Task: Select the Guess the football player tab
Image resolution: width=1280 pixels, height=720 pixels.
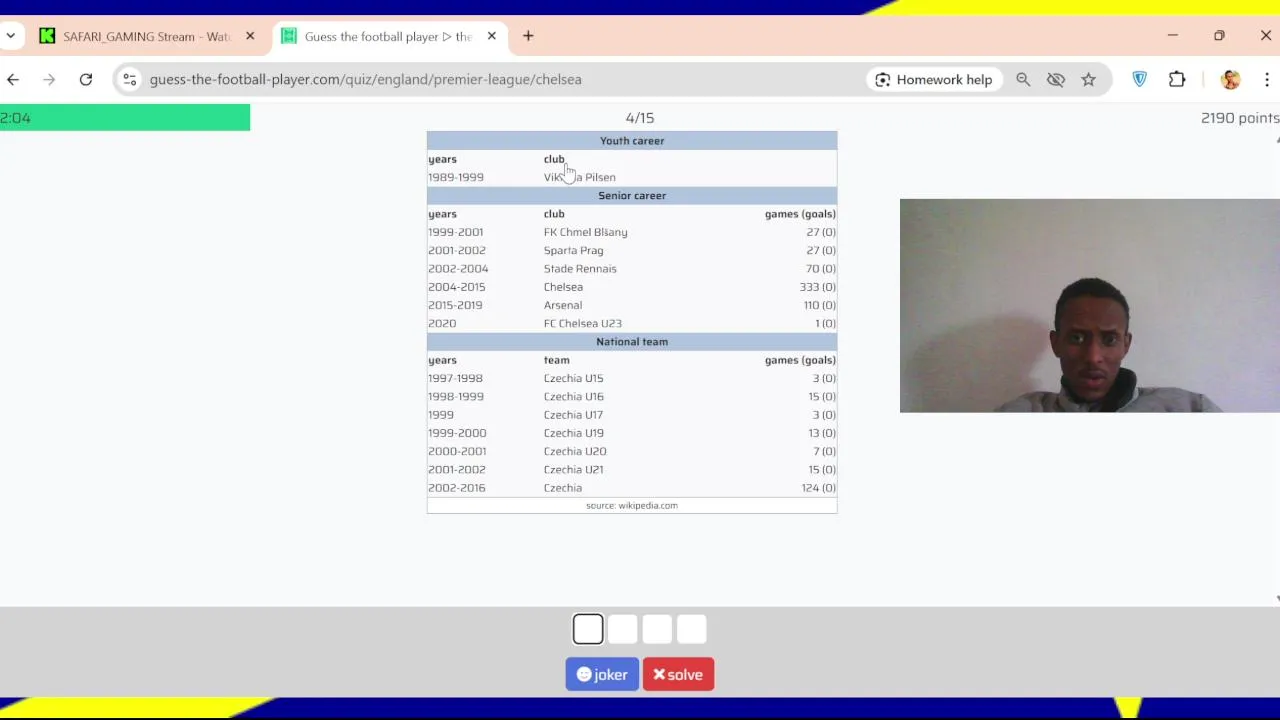Action: click(x=388, y=36)
